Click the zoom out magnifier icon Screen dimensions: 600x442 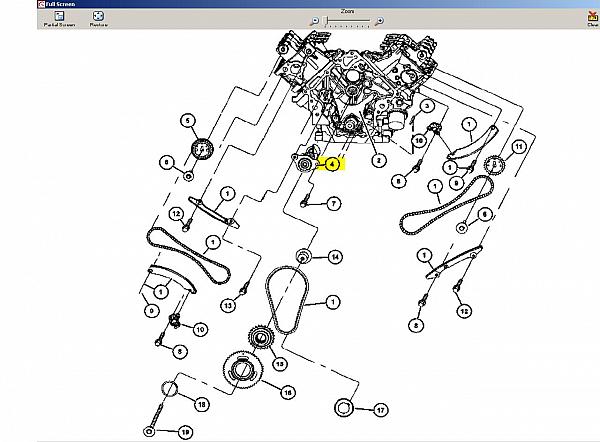pos(314,21)
